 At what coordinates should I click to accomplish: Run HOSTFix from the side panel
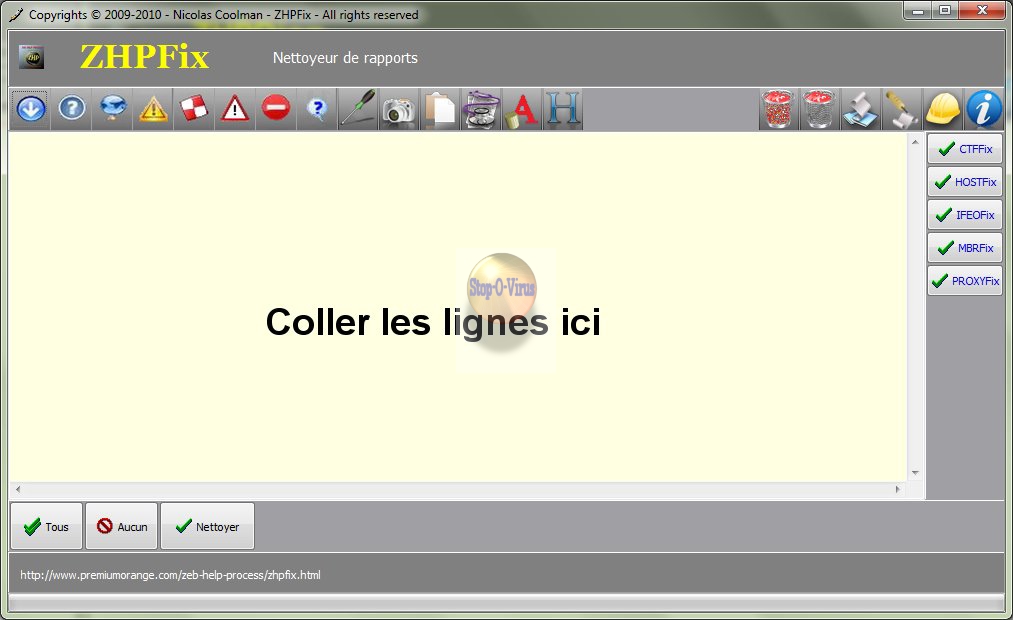[965, 181]
